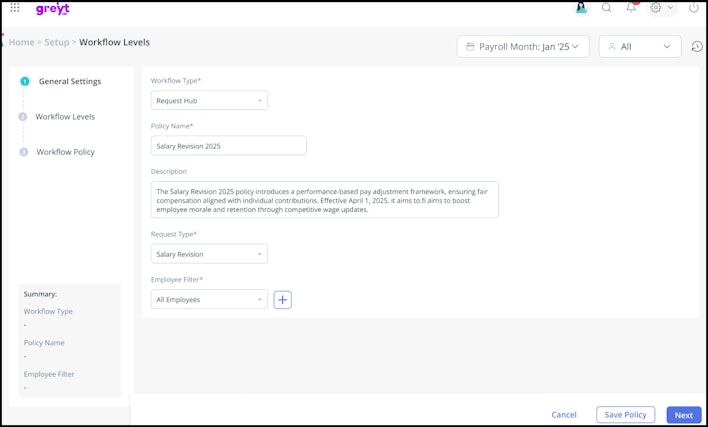Click the Employee Filter summary label
This screenshot has height=427, width=708.
(x=49, y=374)
